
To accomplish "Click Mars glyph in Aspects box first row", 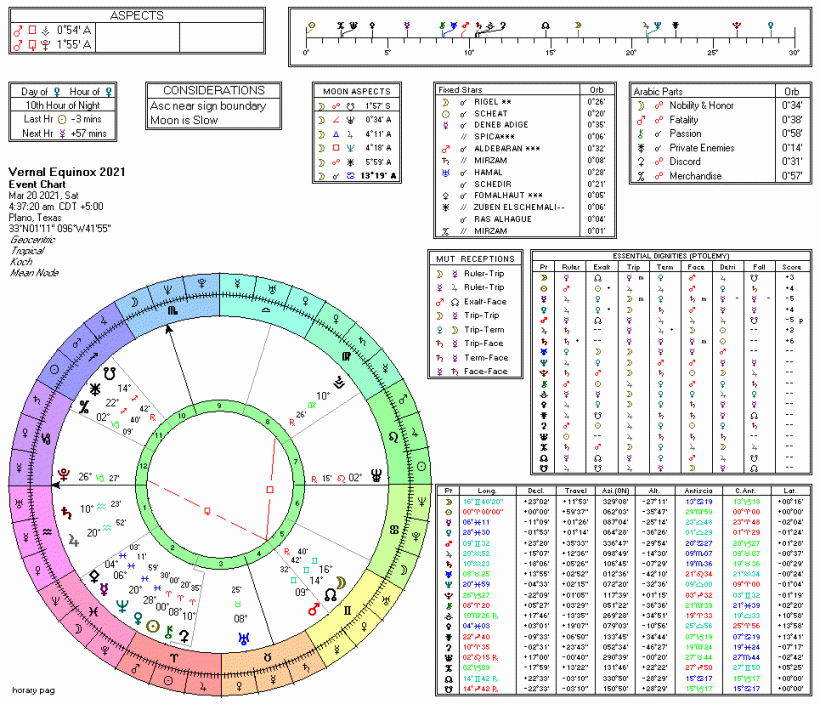I will [x=16, y=30].
